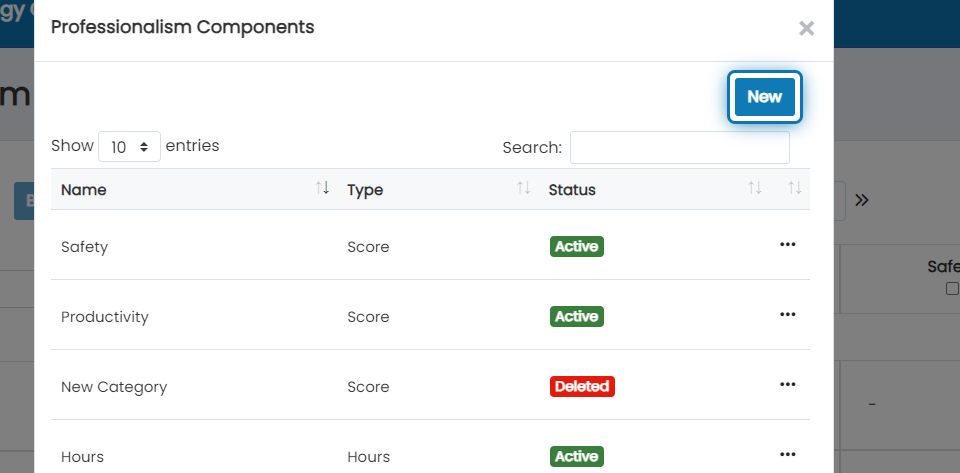Select the Productivity row name
The image size is (960, 473).
click(x=105, y=317)
